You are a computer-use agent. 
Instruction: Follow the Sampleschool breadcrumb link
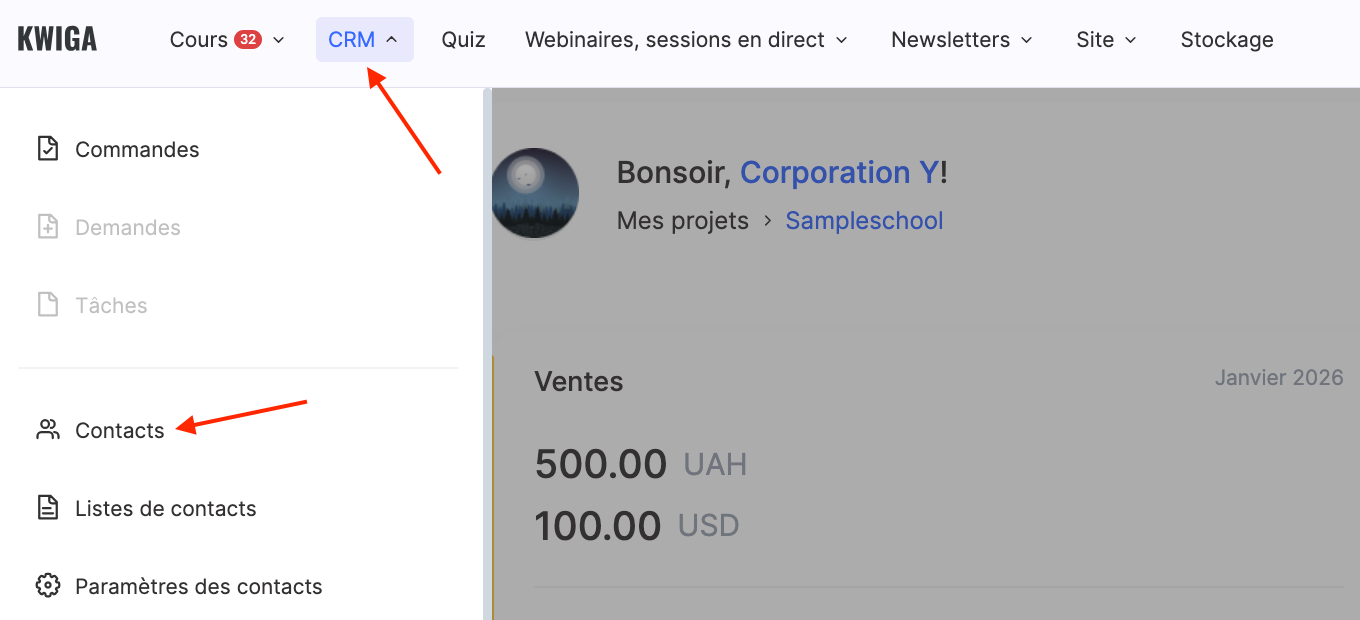864,220
